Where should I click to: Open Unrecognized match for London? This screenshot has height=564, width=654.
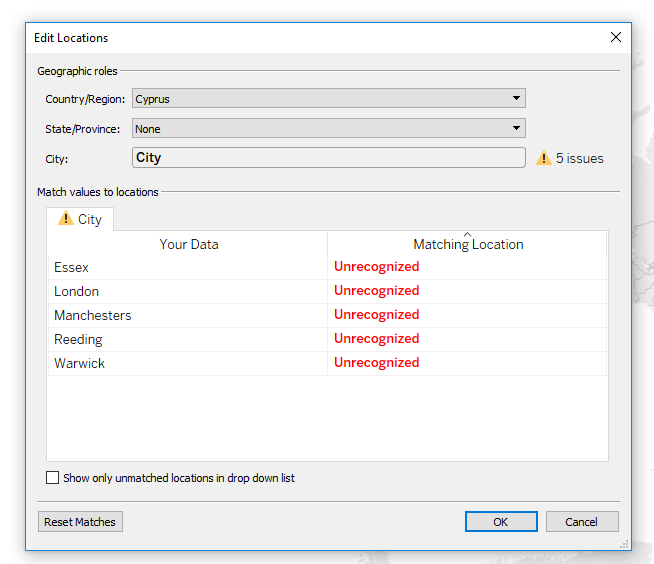376,291
